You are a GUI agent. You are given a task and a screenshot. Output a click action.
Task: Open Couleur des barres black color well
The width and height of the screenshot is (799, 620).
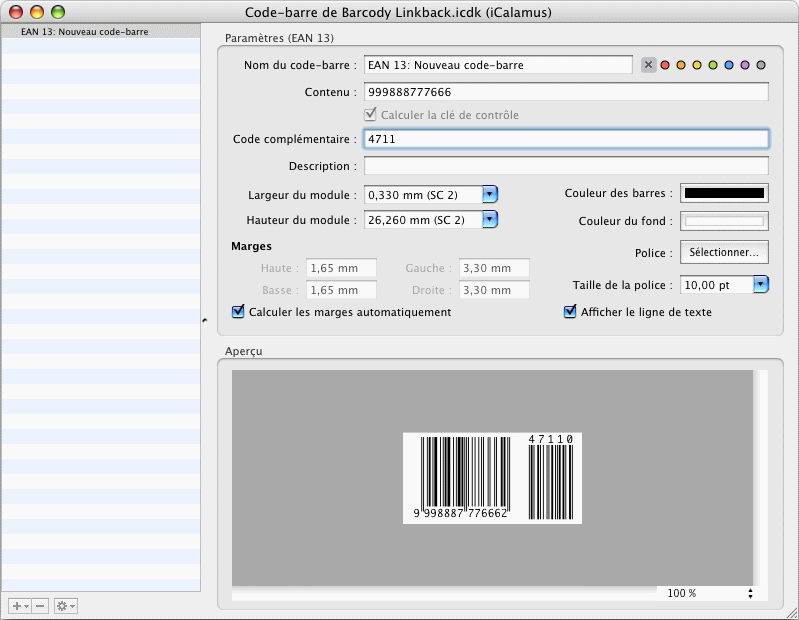click(724, 193)
